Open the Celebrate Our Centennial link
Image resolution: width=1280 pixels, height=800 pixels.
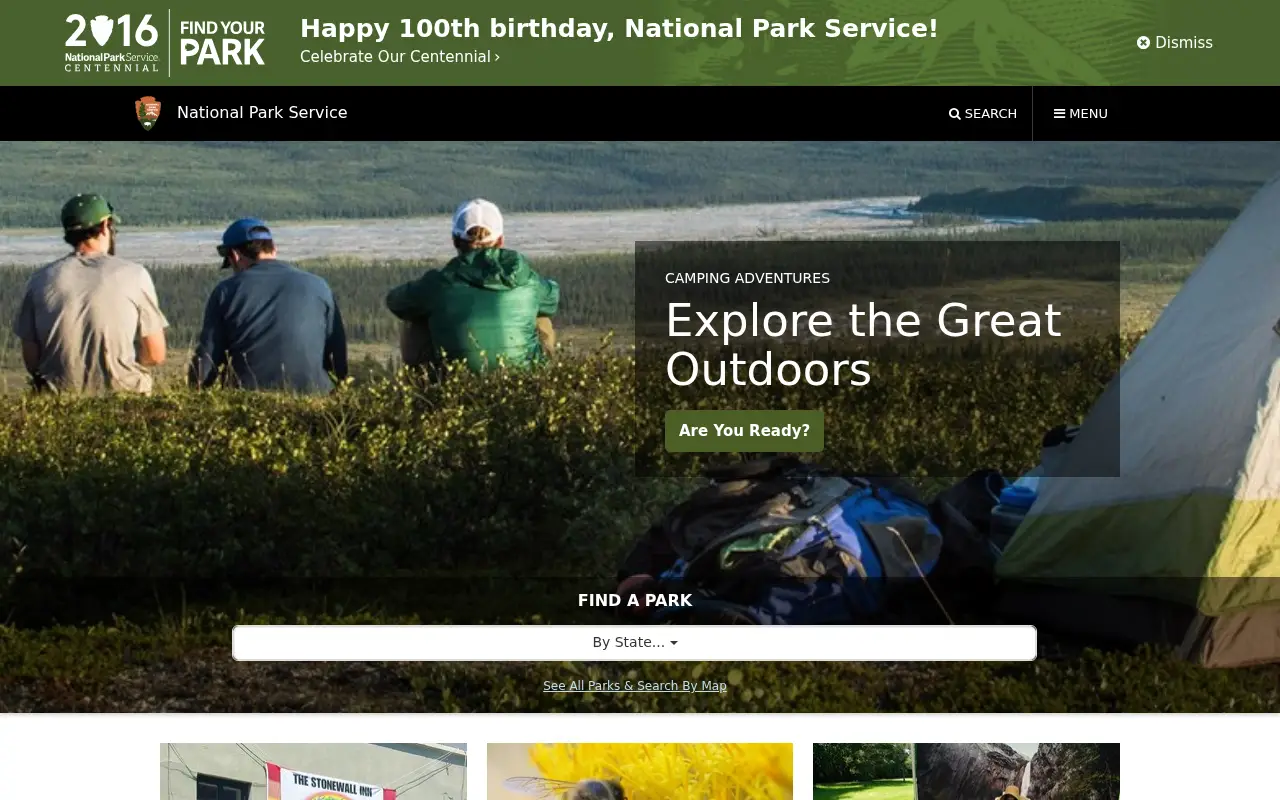pos(400,57)
